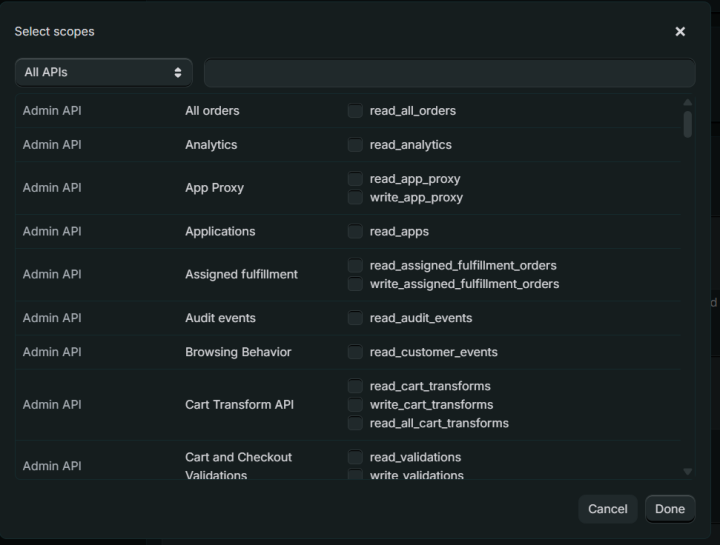Check the read_validations checkbox
The height and width of the screenshot is (546, 720).
[355, 458]
